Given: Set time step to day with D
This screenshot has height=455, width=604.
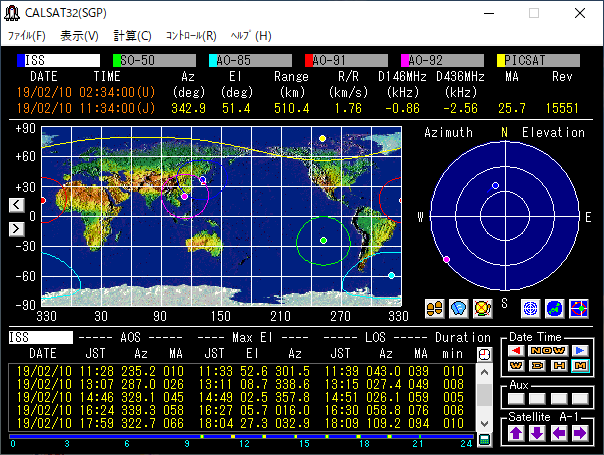Looking at the screenshot, I should (x=538, y=365).
